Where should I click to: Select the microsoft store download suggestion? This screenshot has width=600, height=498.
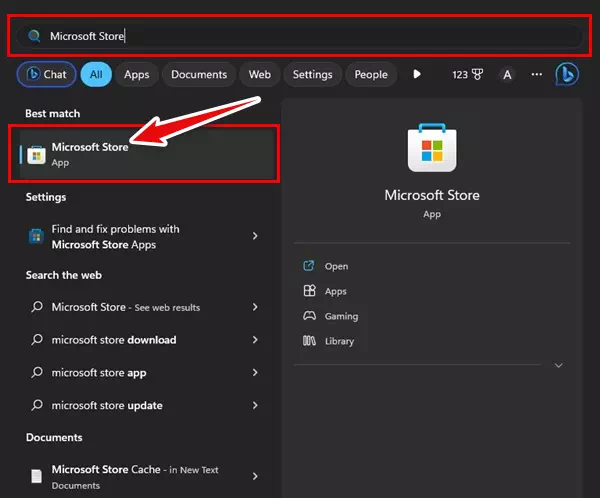point(145,340)
